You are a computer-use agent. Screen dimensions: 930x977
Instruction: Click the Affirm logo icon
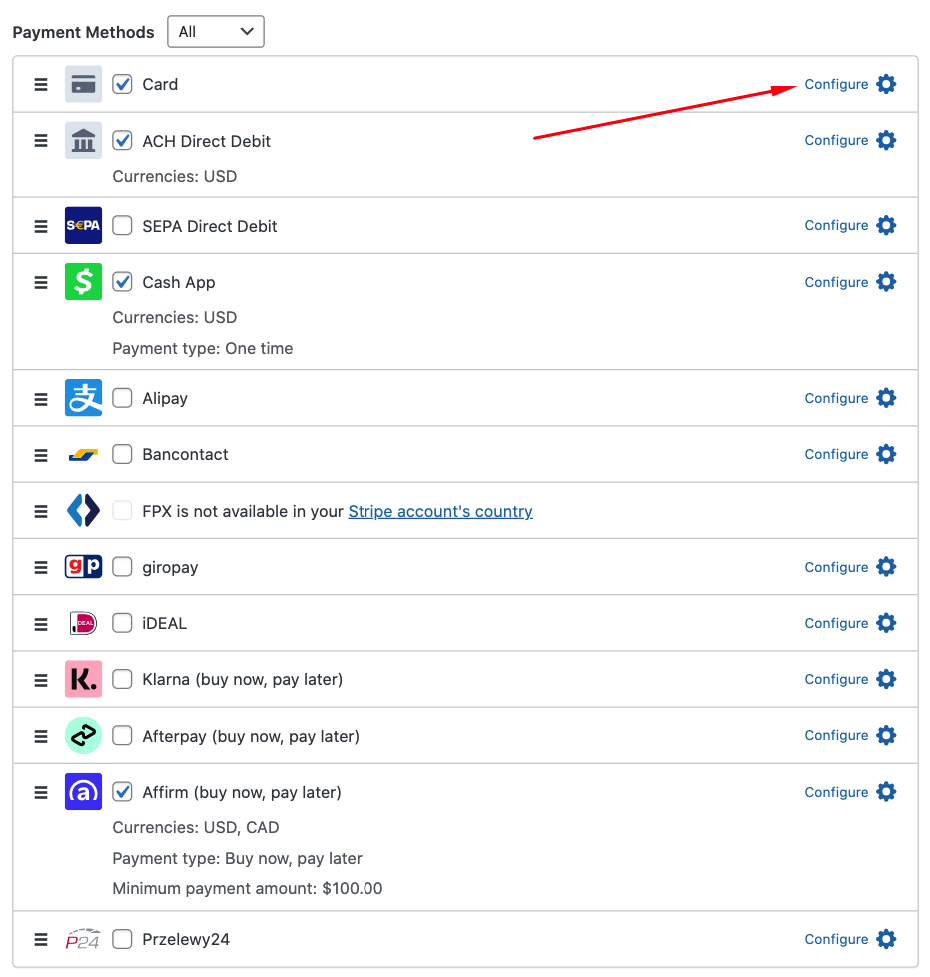pos(83,792)
